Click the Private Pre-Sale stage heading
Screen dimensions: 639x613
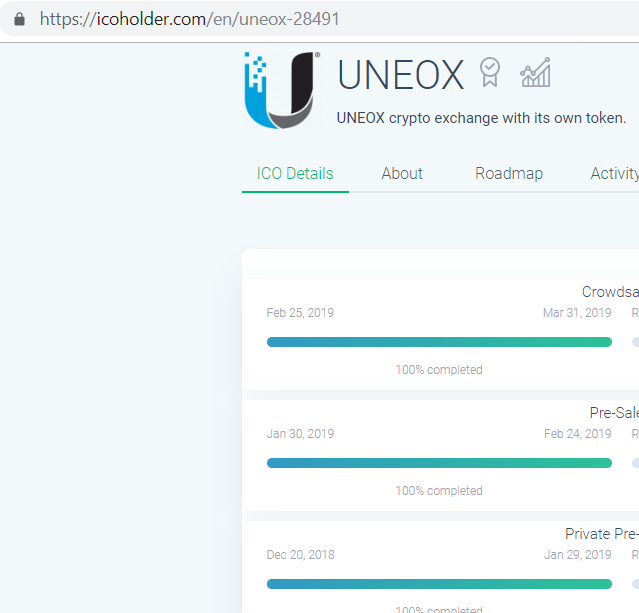pos(602,534)
